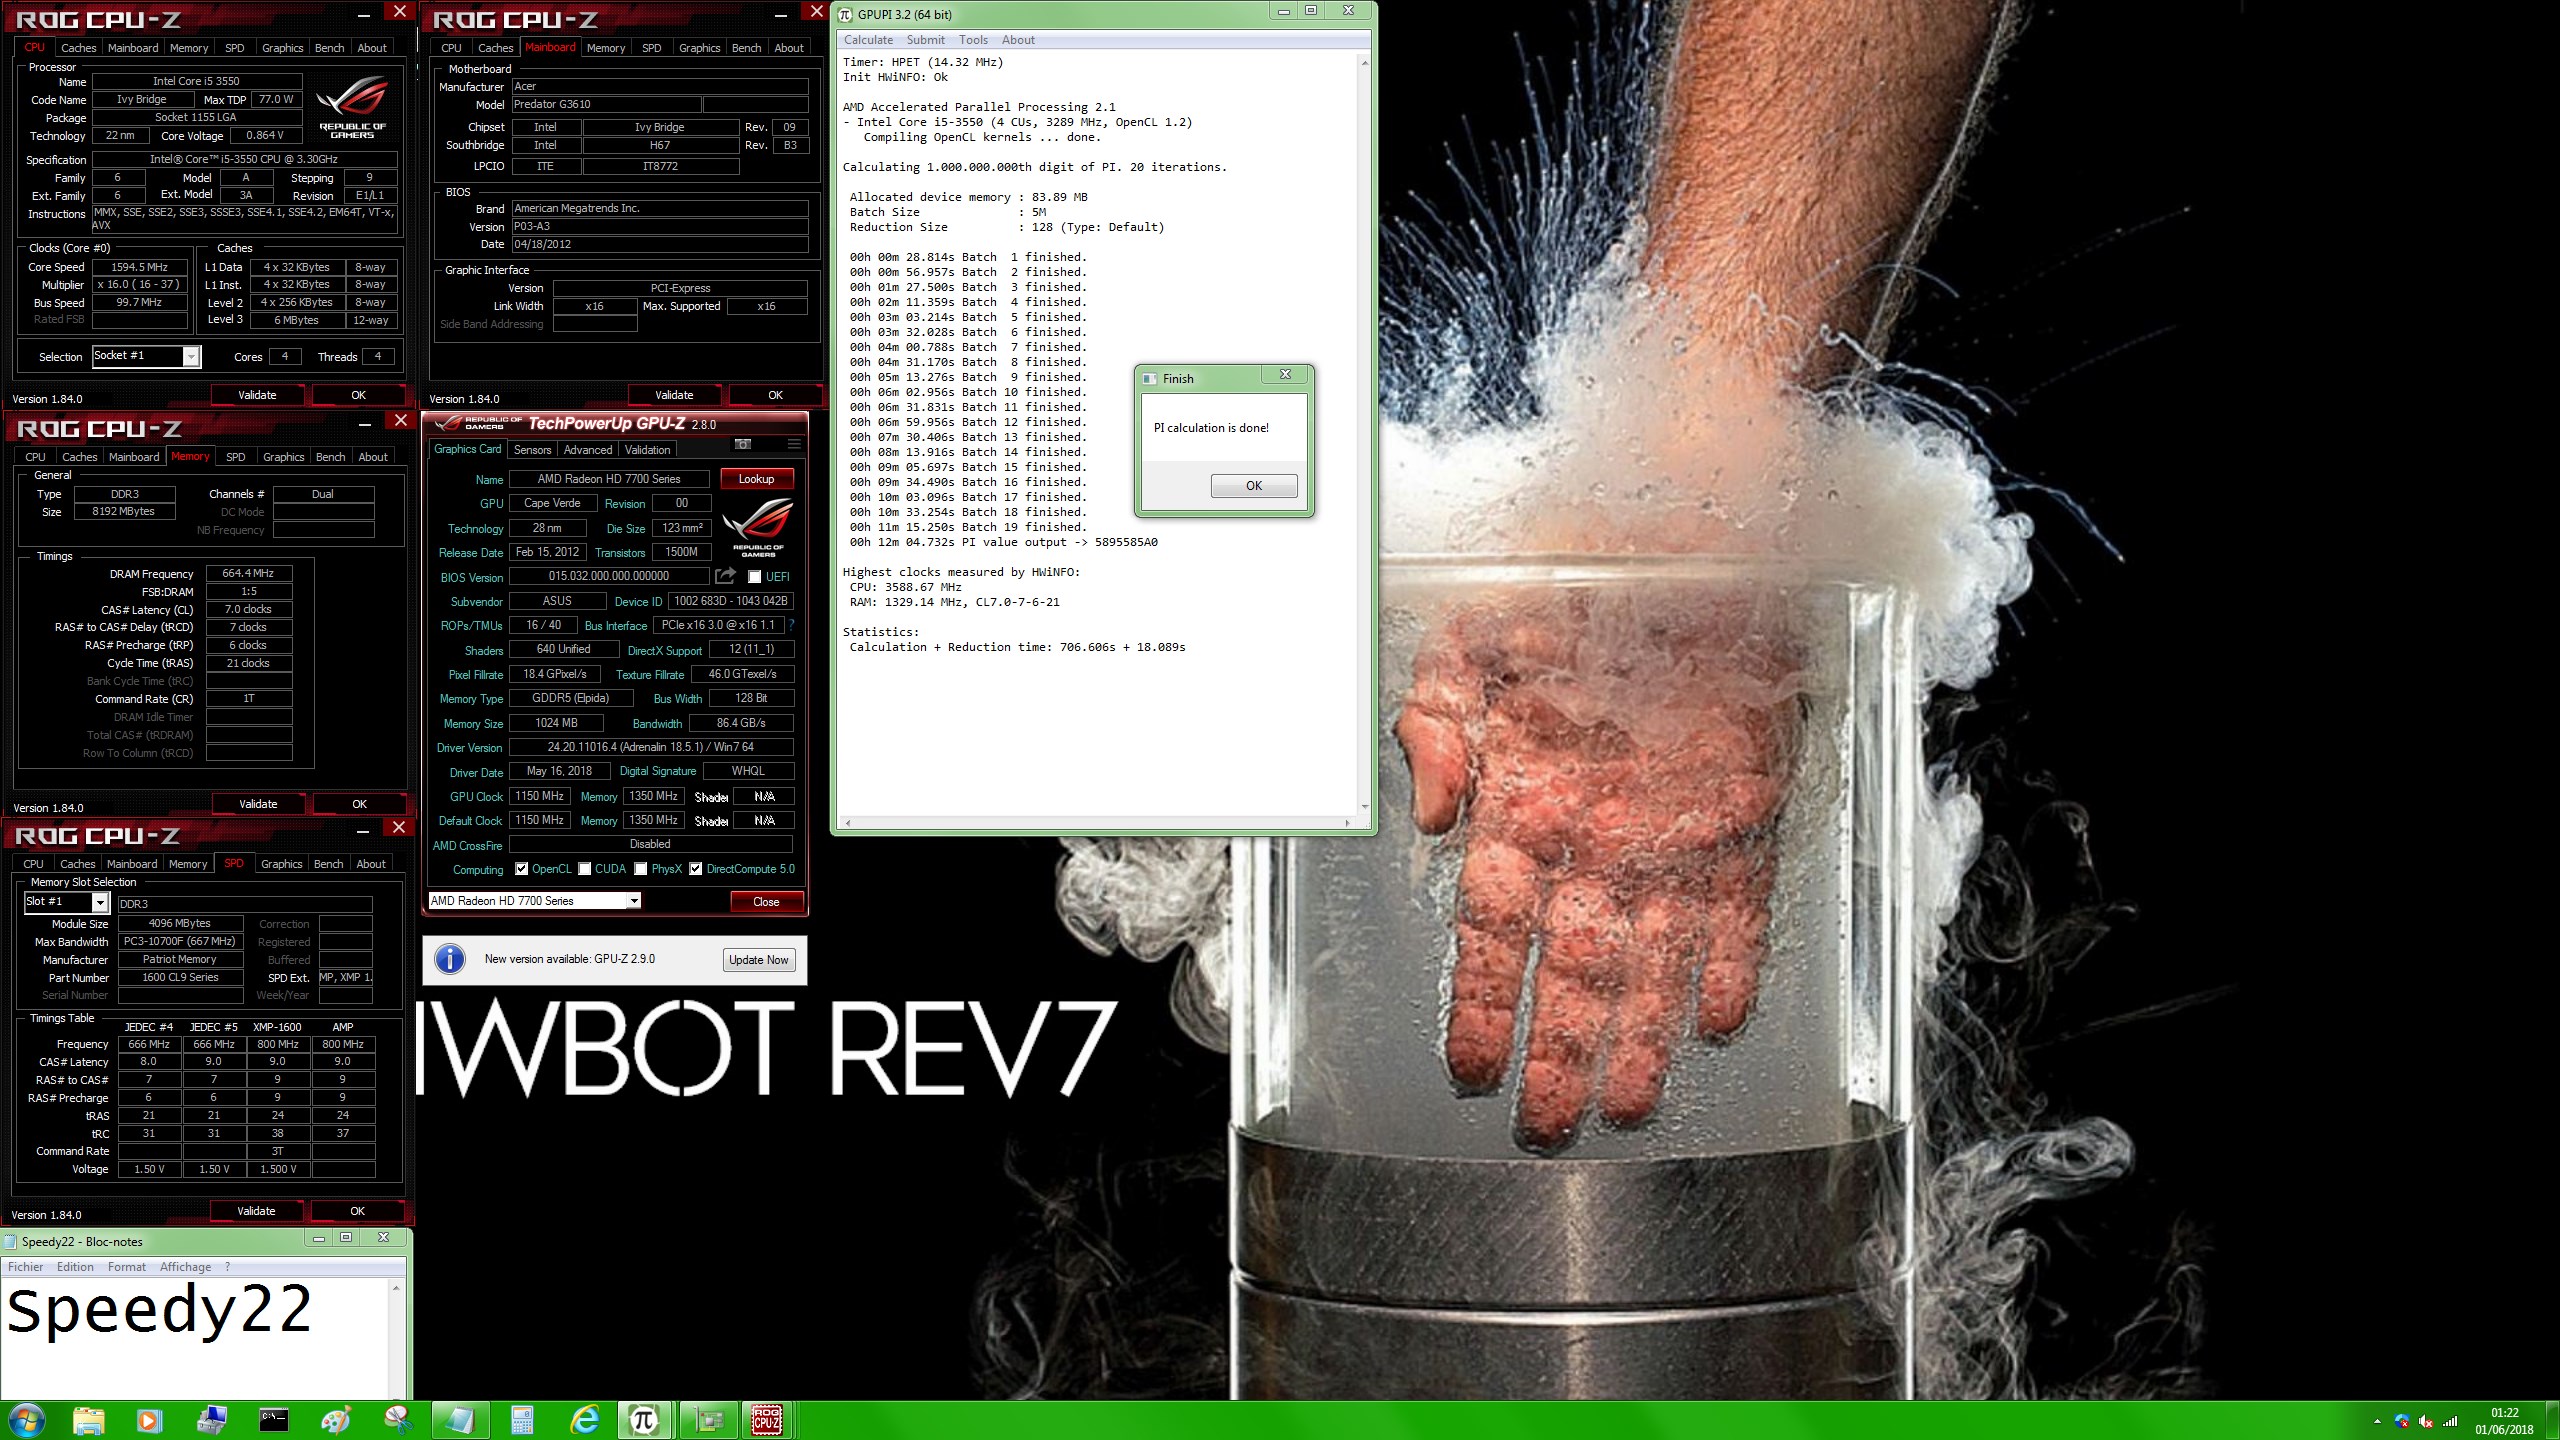
Task: Click OK in the Memory CPU-Z window
Action: [x=360, y=804]
